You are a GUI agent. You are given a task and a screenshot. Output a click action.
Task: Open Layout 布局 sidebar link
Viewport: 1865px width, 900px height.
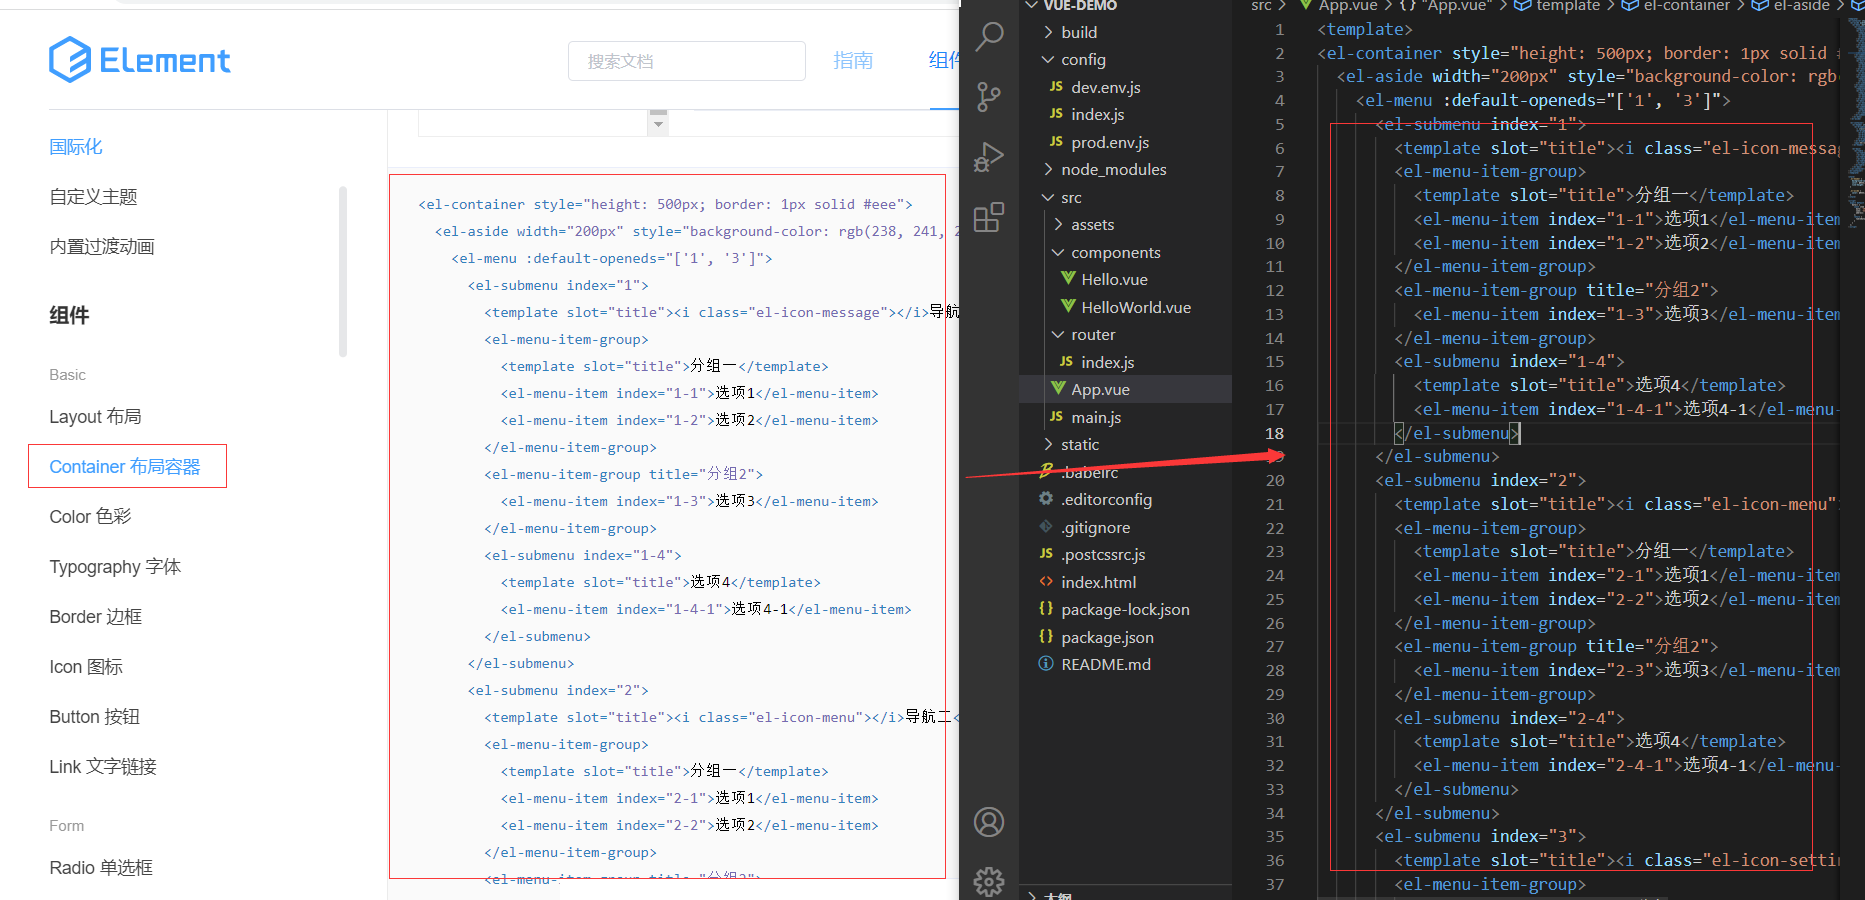(96, 417)
